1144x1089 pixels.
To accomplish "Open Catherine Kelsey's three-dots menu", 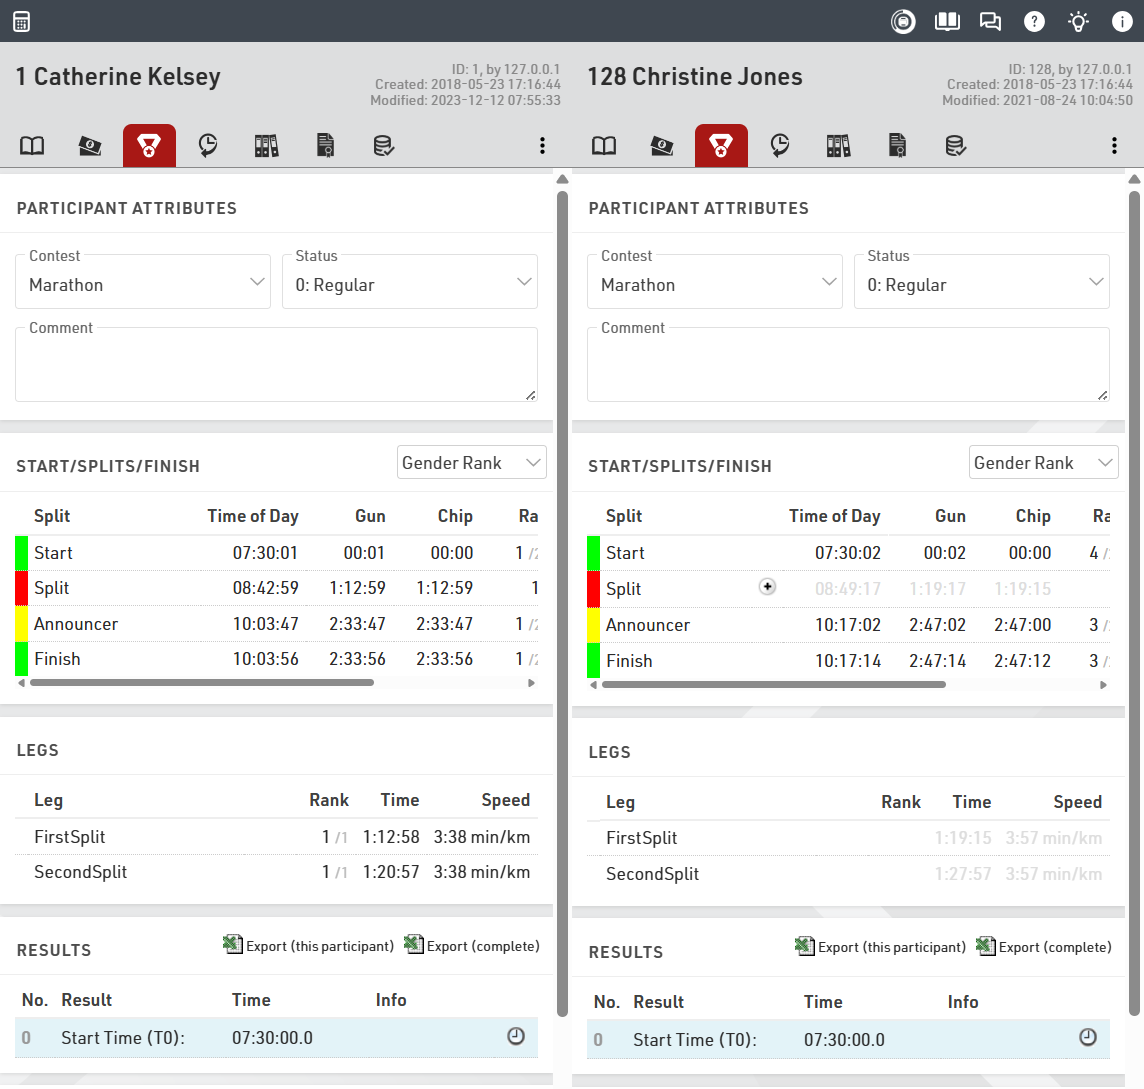I will [x=542, y=146].
